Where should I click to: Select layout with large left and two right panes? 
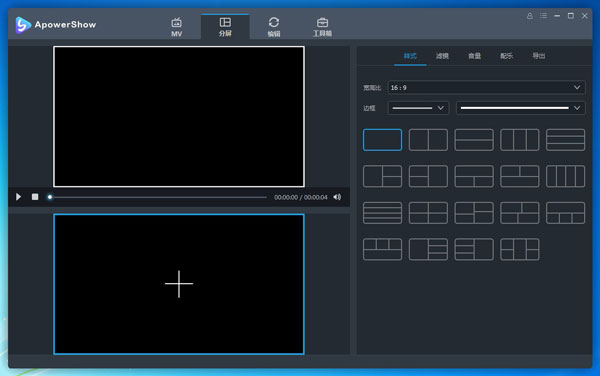click(382, 176)
